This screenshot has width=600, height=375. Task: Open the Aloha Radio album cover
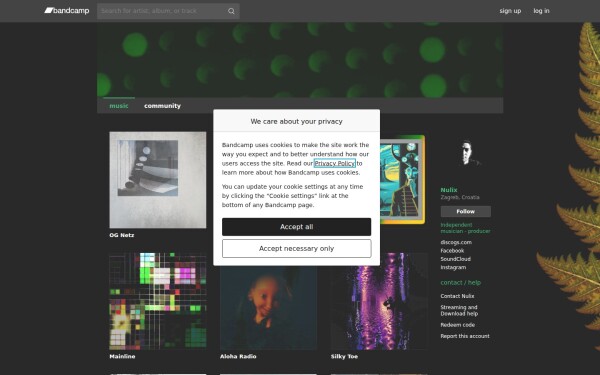[268, 308]
